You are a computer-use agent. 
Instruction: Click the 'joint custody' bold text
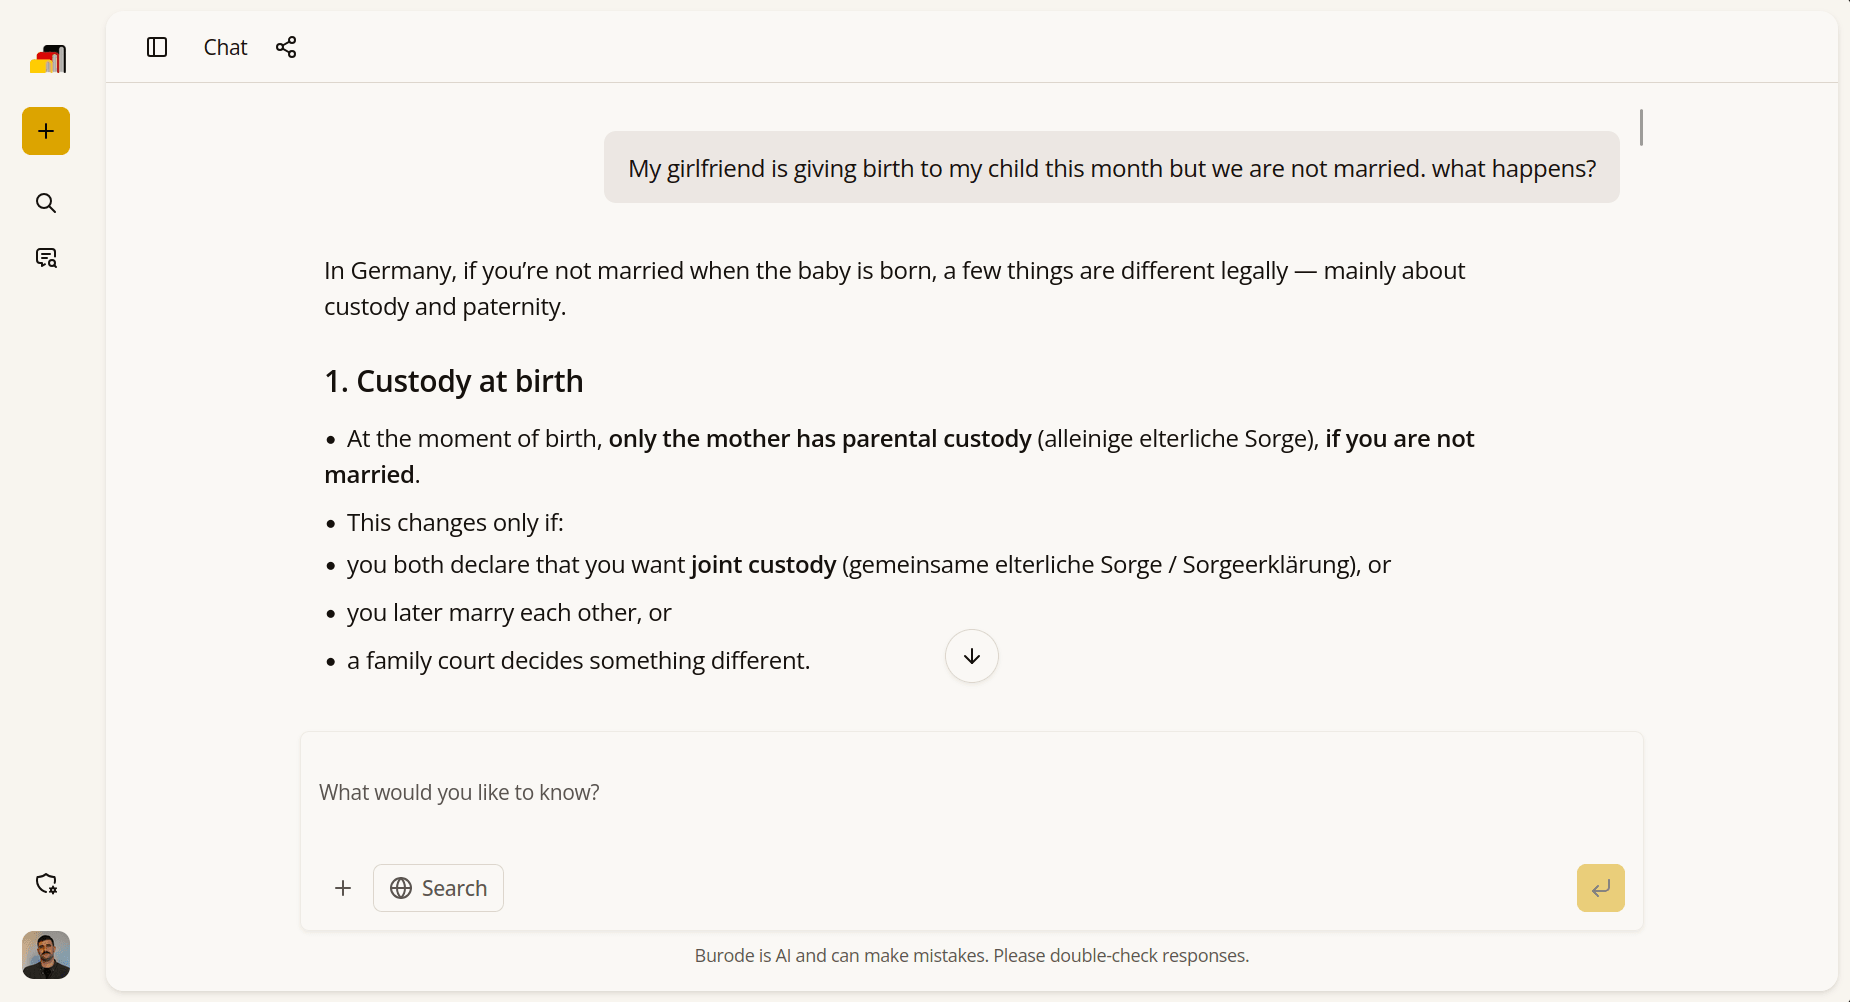tap(763, 565)
